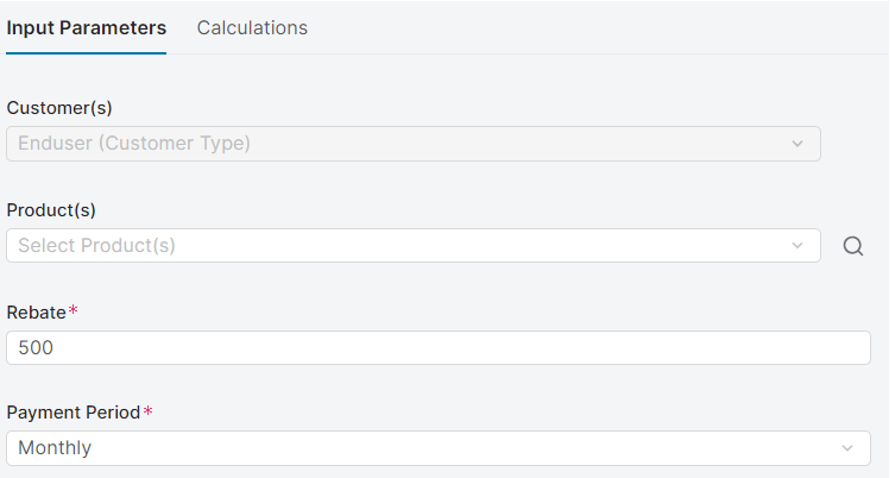Open the Product(s) dropdown arrow
The height and width of the screenshot is (478, 890).
pyautogui.click(x=797, y=246)
